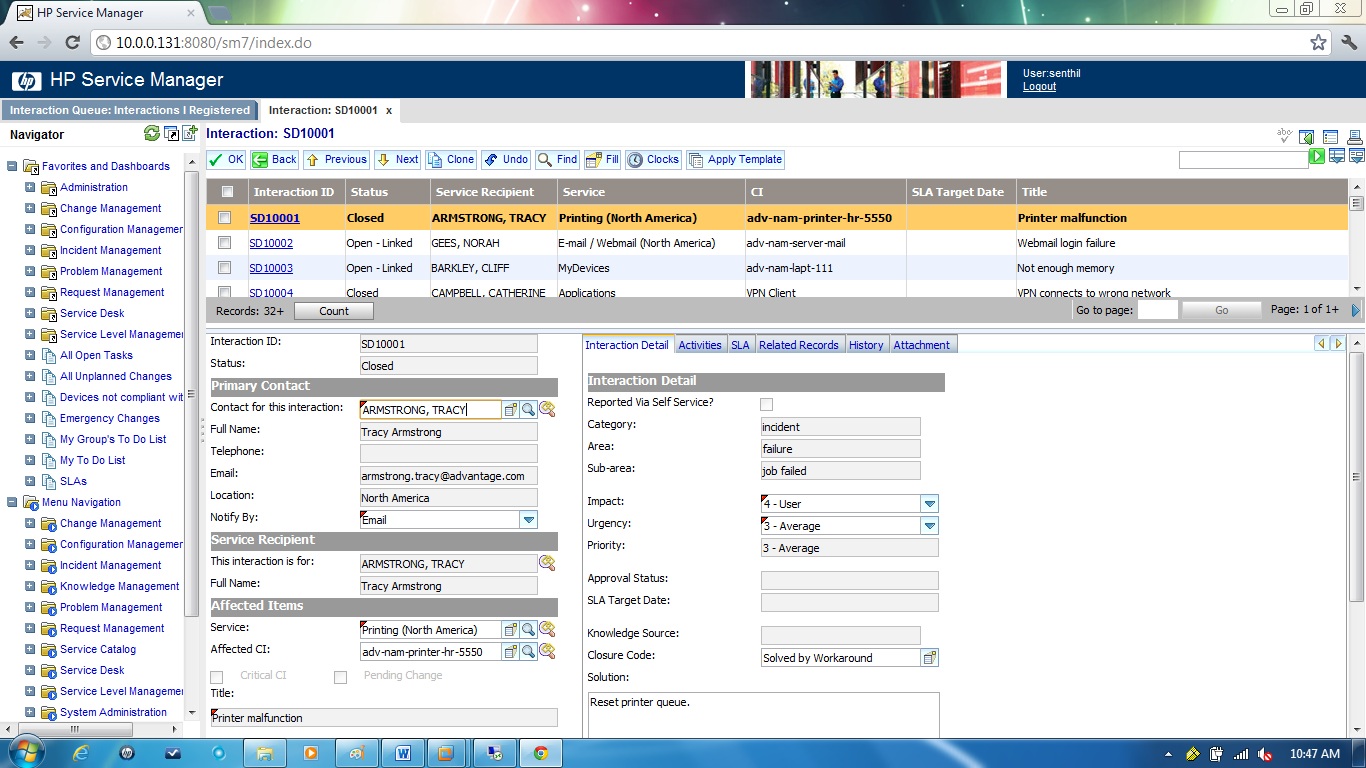The width and height of the screenshot is (1366, 768).
Task: Close the Interaction SD10001 tab
Action: [389, 110]
